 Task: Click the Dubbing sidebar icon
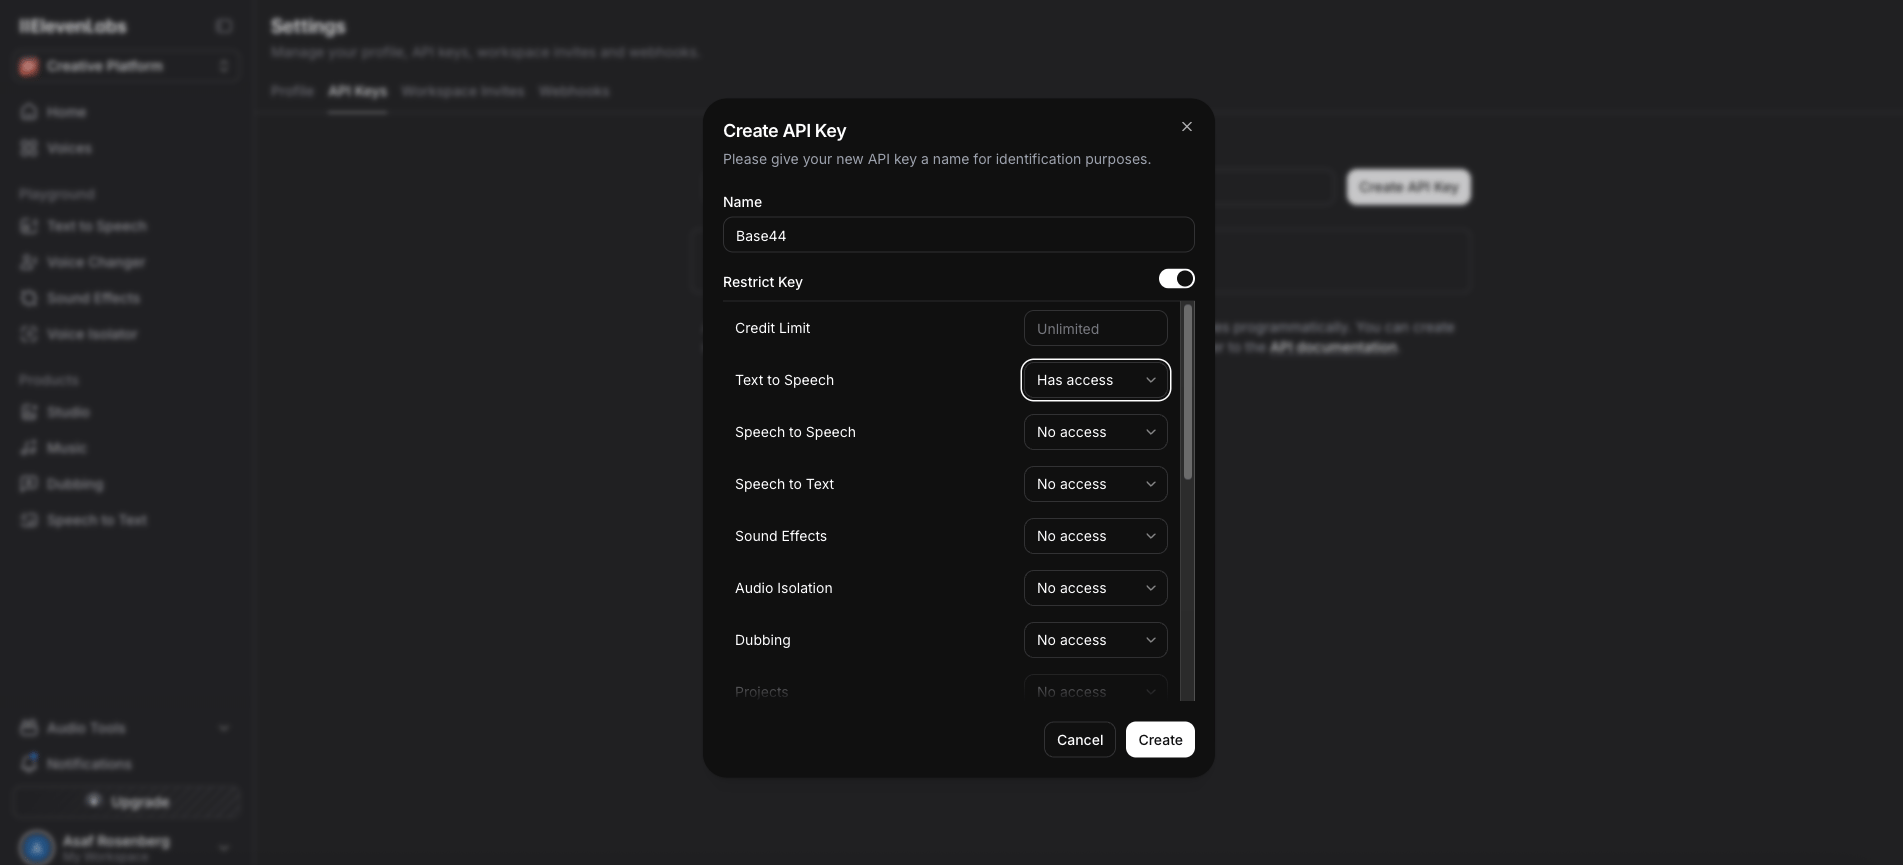(29, 484)
